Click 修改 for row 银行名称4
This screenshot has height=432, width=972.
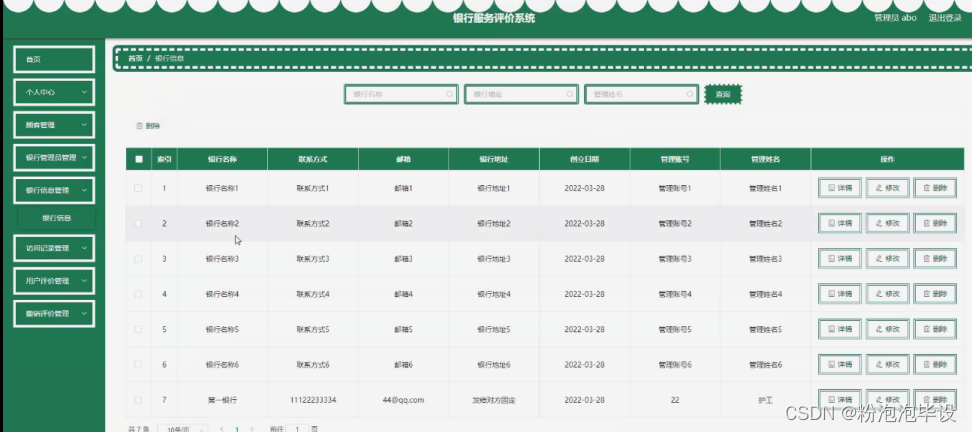coord(888,294)
